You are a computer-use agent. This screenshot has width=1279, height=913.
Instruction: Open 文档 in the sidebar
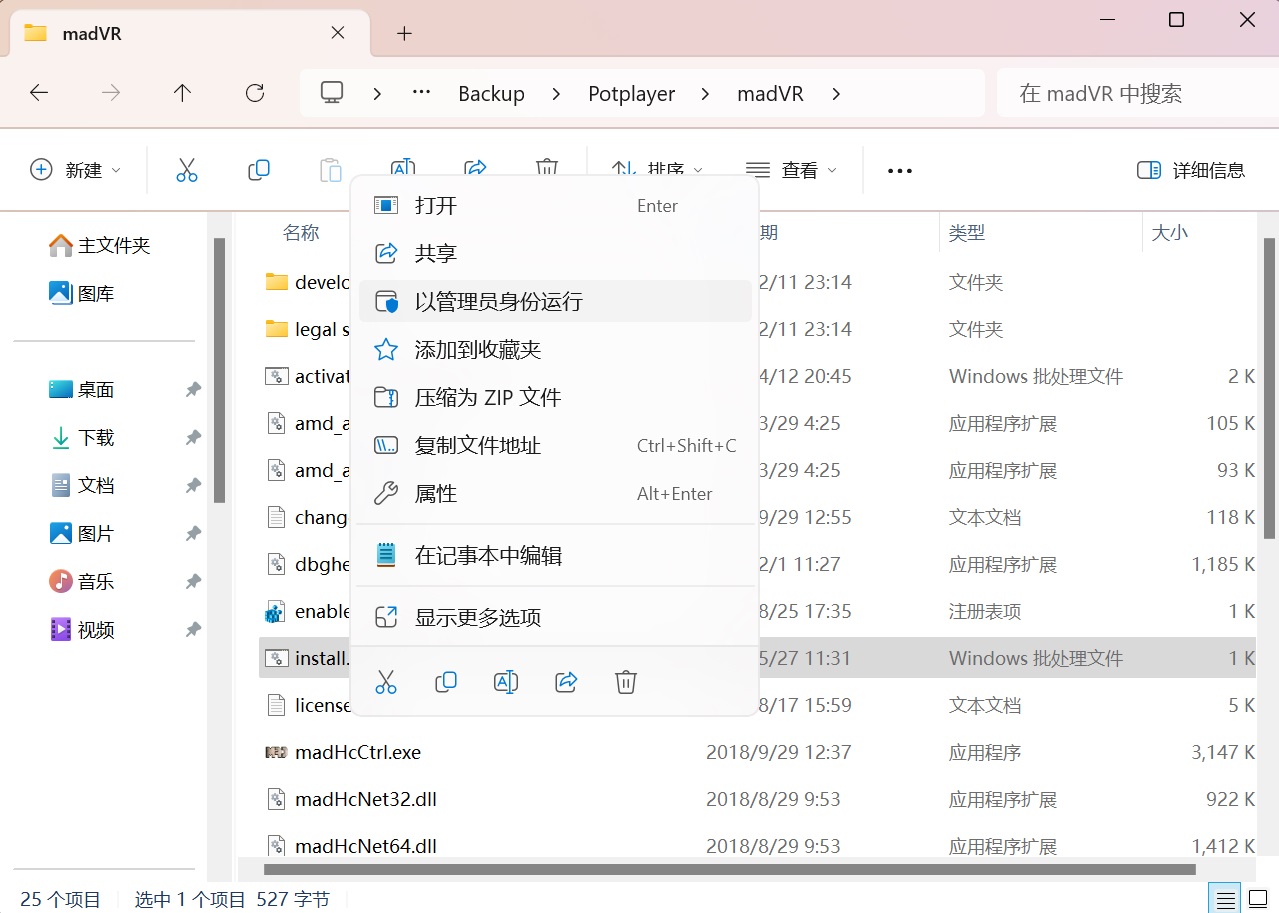click(x=81, y=485)
